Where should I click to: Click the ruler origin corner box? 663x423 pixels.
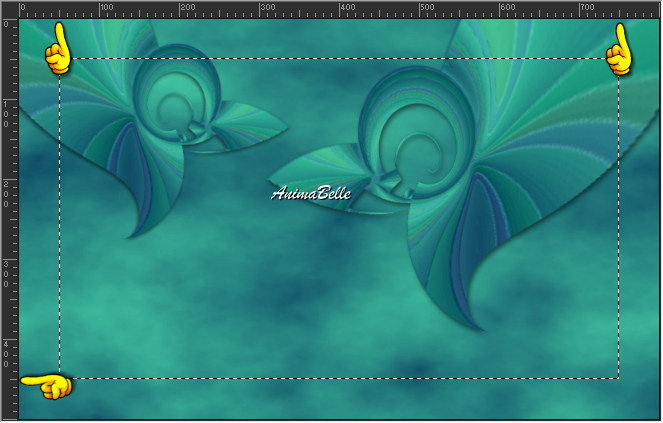point(10,10)
